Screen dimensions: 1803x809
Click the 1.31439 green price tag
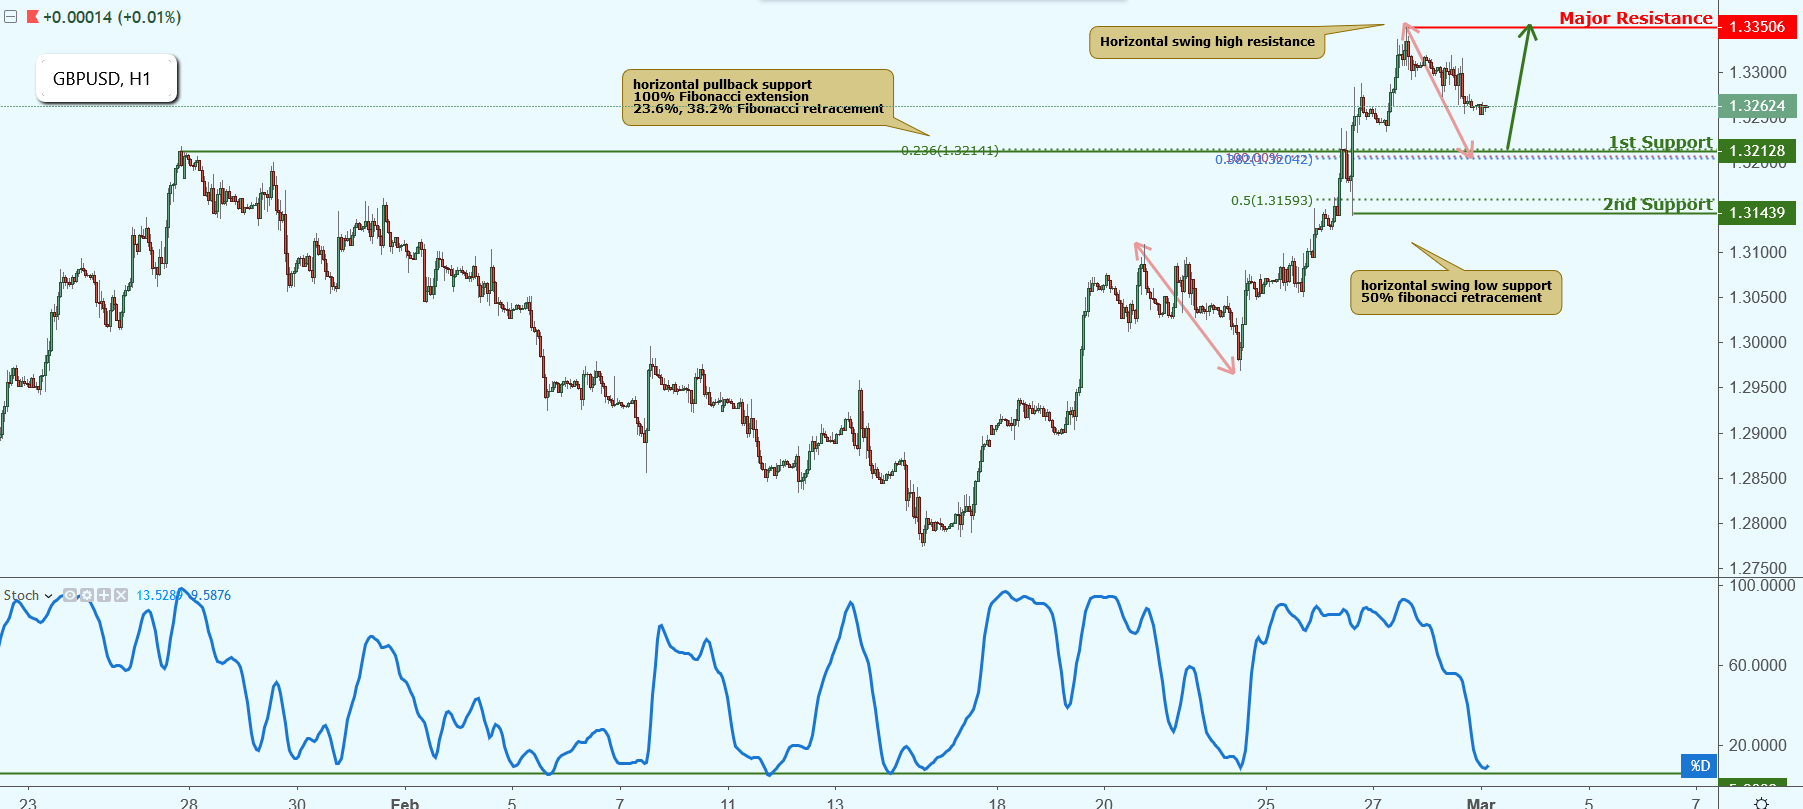[1757, 213]
